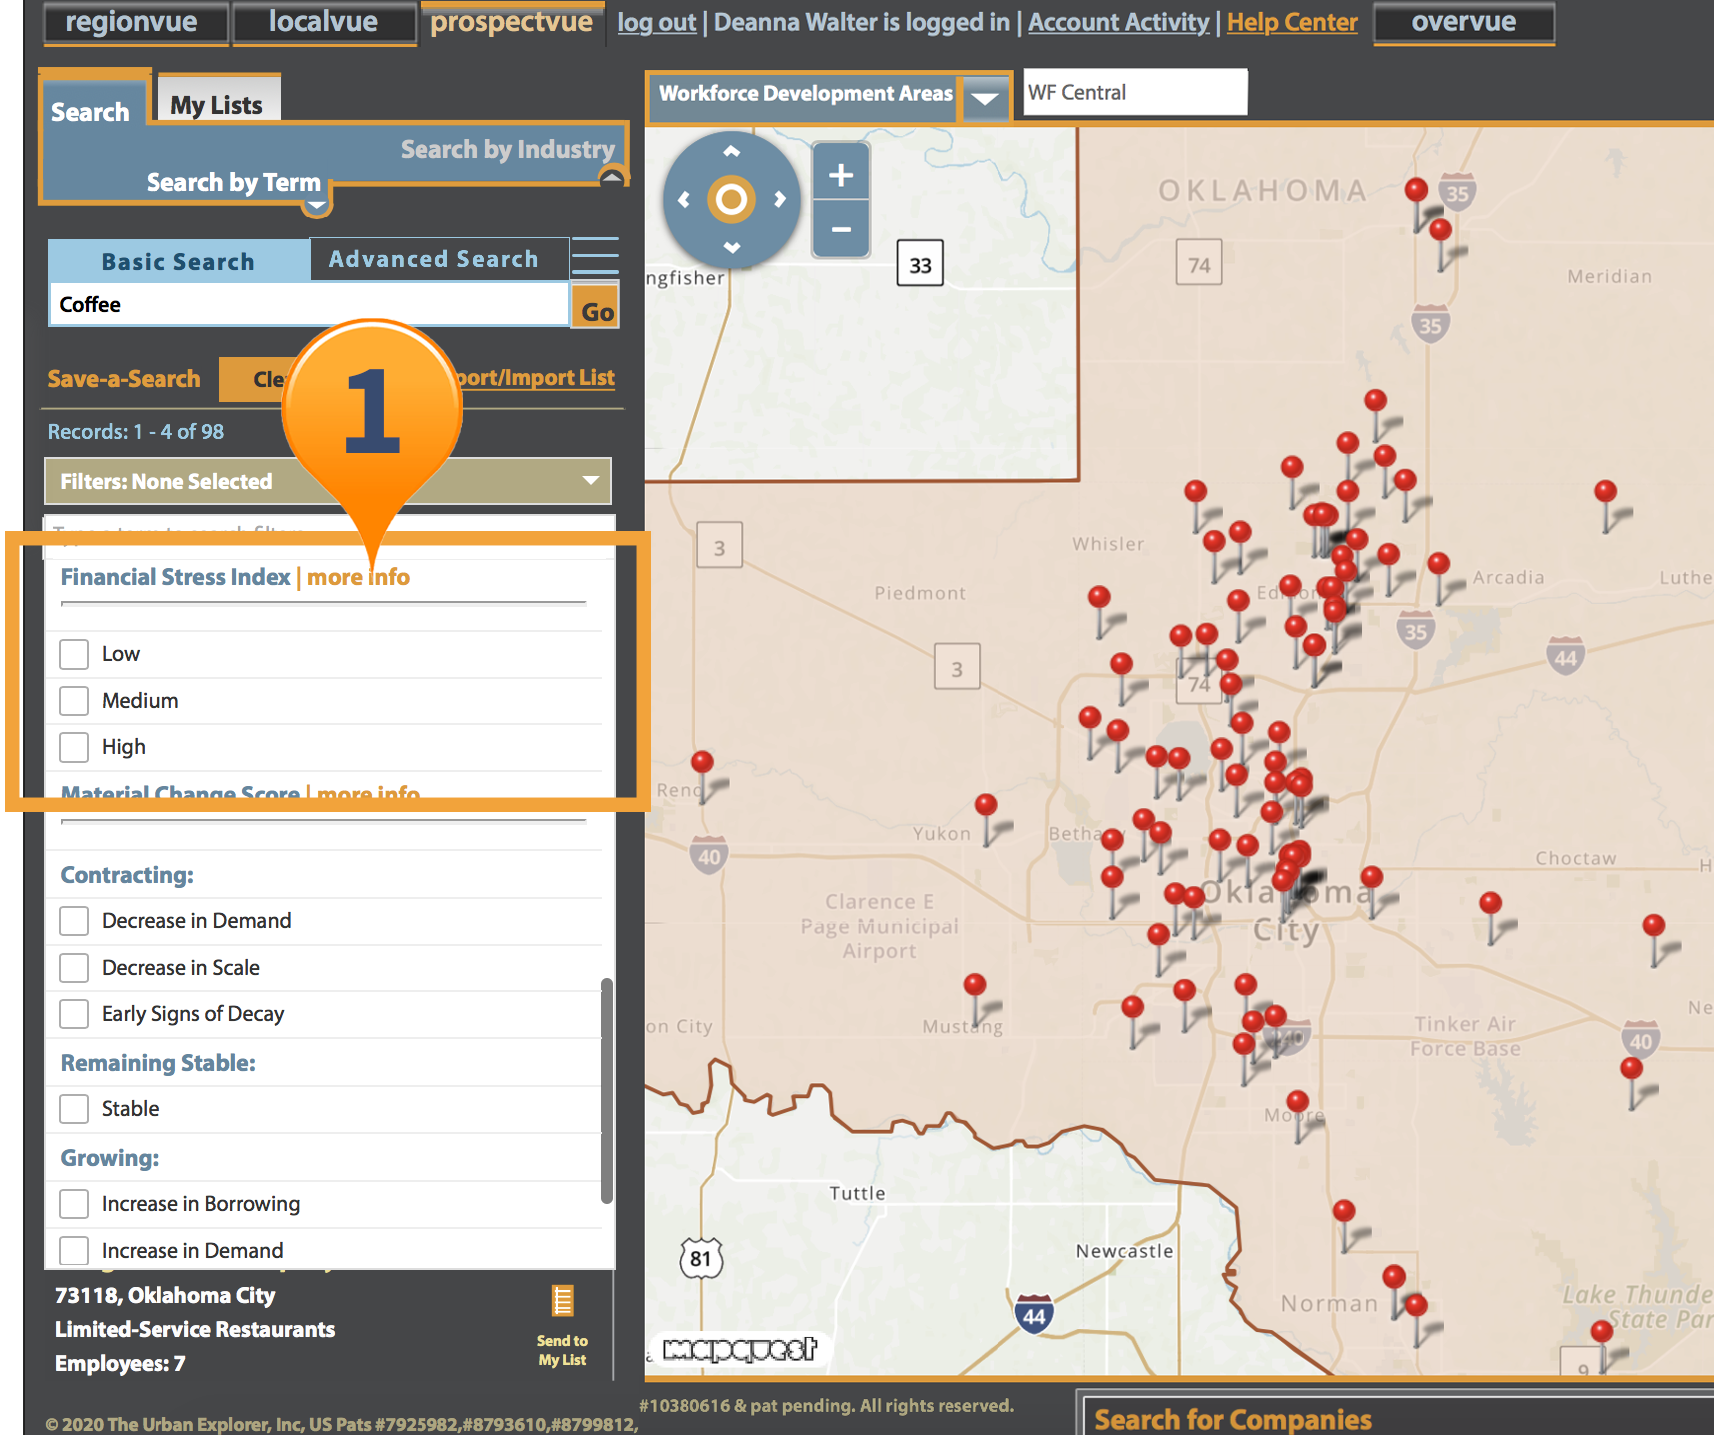This screenshot has height=1435, width=1714.
Task: Click the Save-a-Search link
Action: click(x=124, y=379)
